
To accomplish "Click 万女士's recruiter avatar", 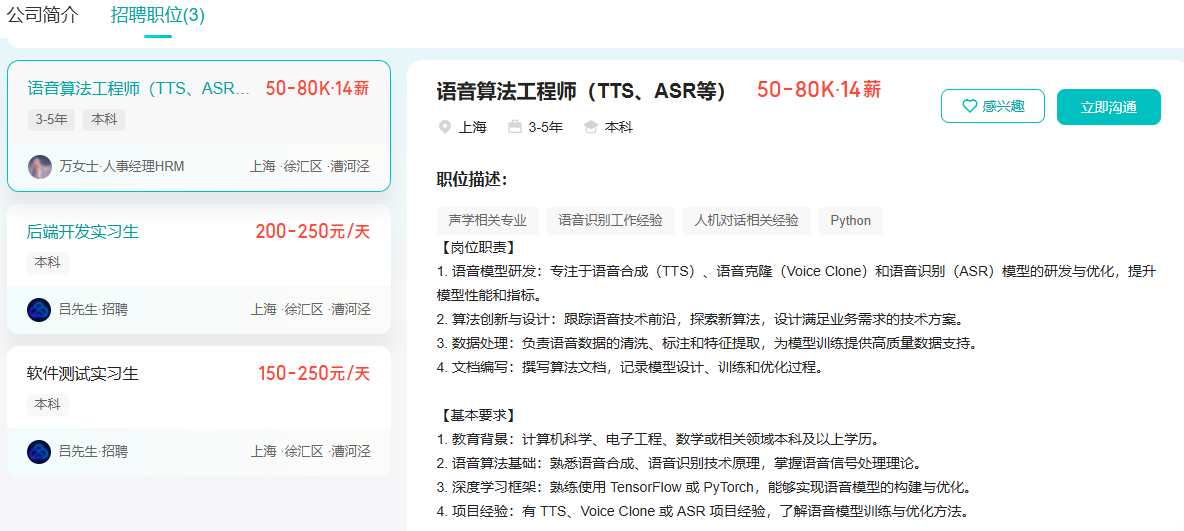I will tap(40, 166).
